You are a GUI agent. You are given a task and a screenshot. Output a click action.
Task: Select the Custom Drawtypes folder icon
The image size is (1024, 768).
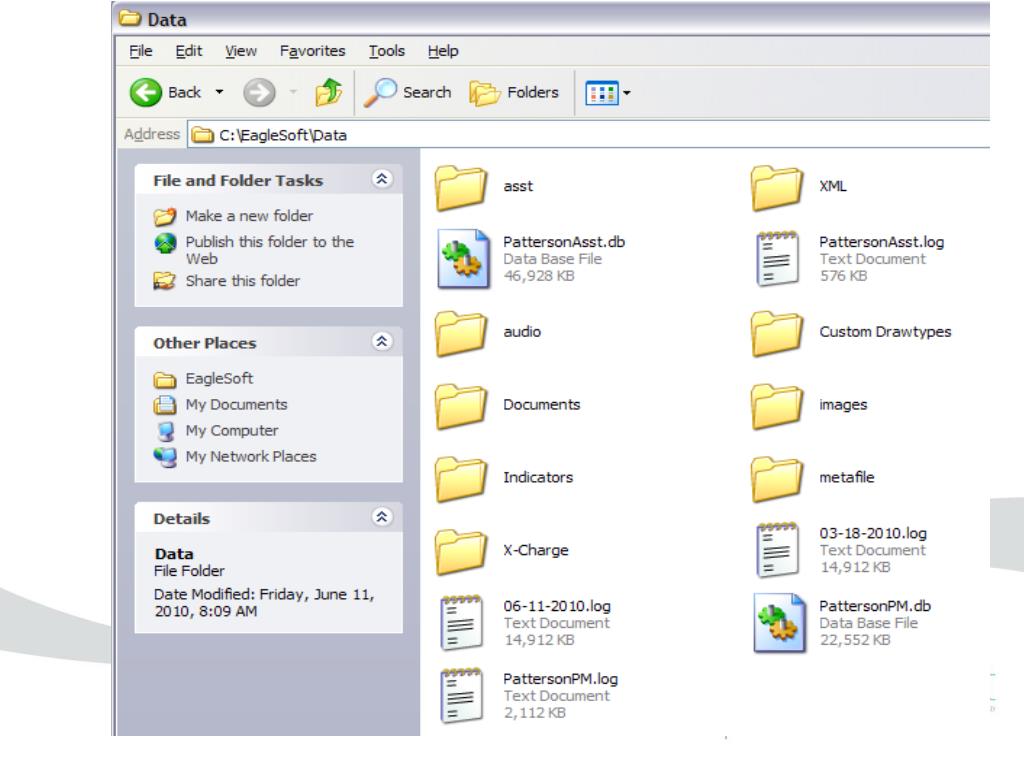click(x=776, y=333)
